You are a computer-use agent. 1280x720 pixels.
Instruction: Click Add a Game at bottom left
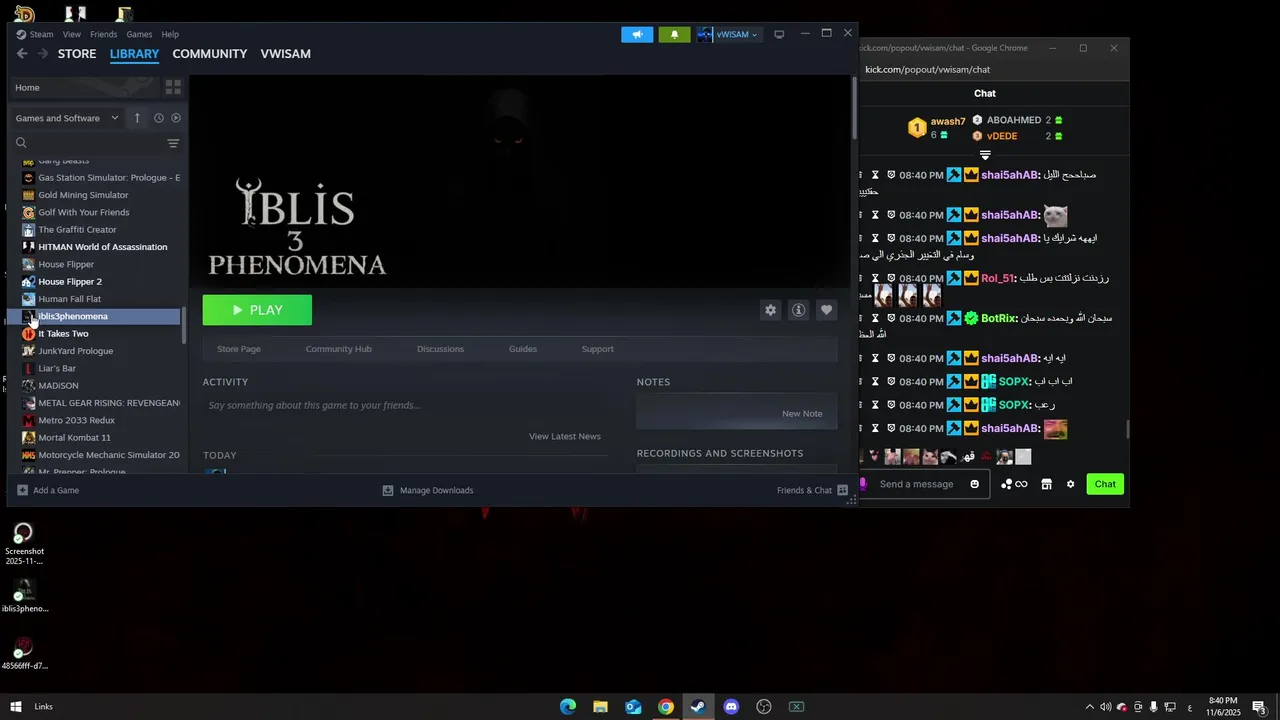click(48, 491)
